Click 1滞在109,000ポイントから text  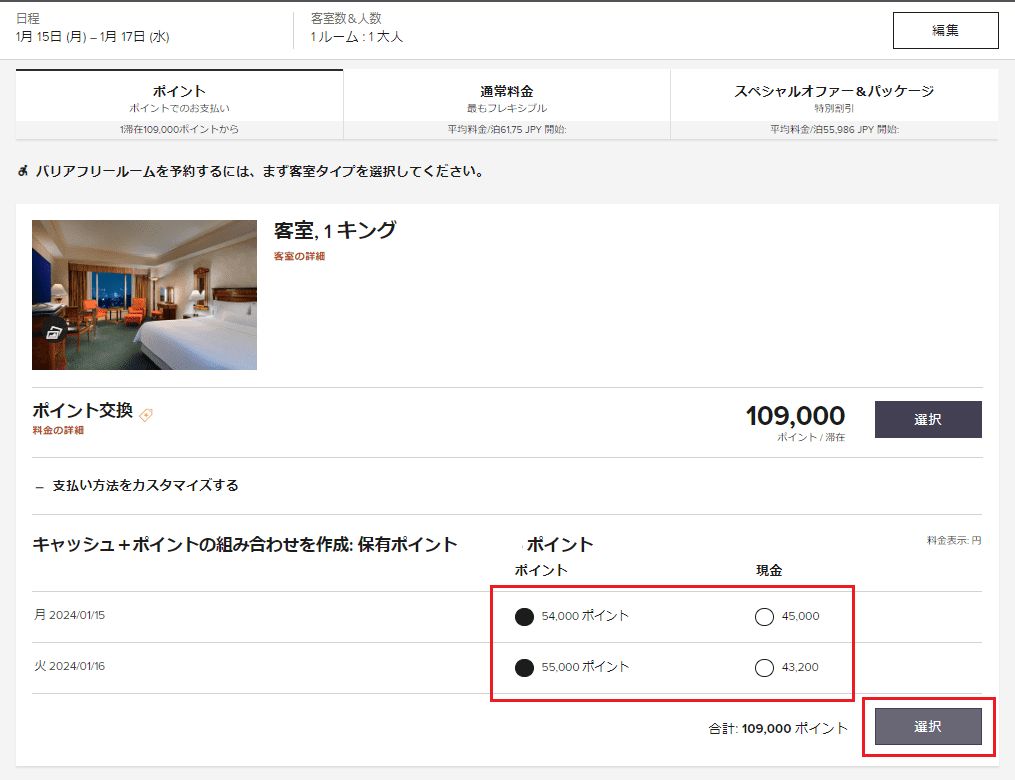179,129
